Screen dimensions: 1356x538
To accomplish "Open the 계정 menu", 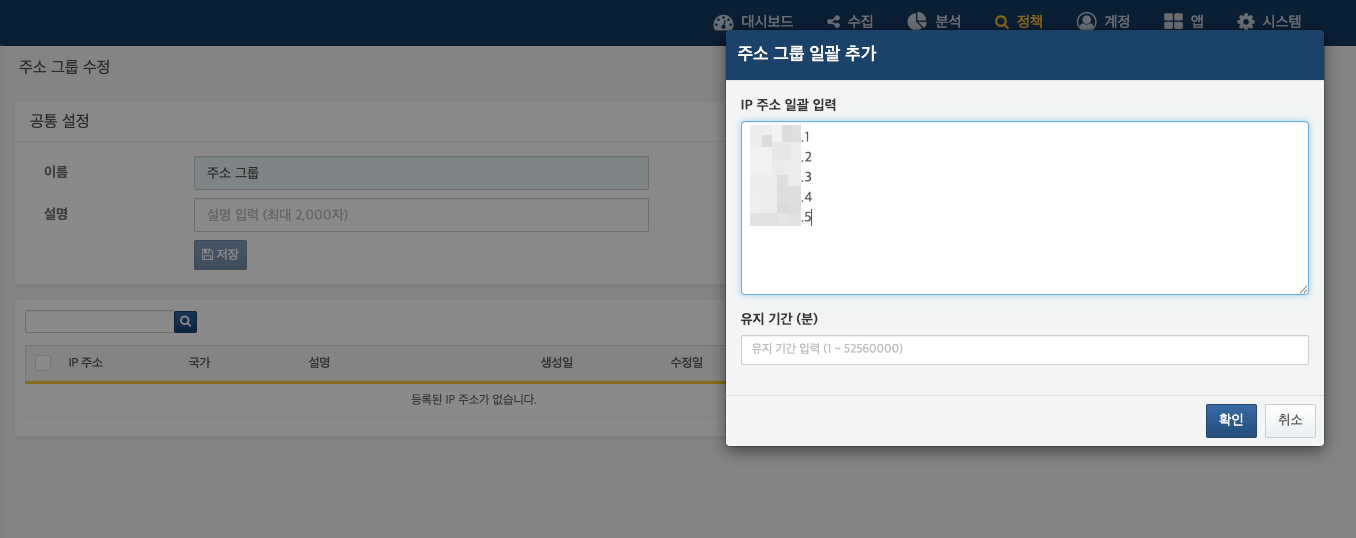I will (1103, 21).
